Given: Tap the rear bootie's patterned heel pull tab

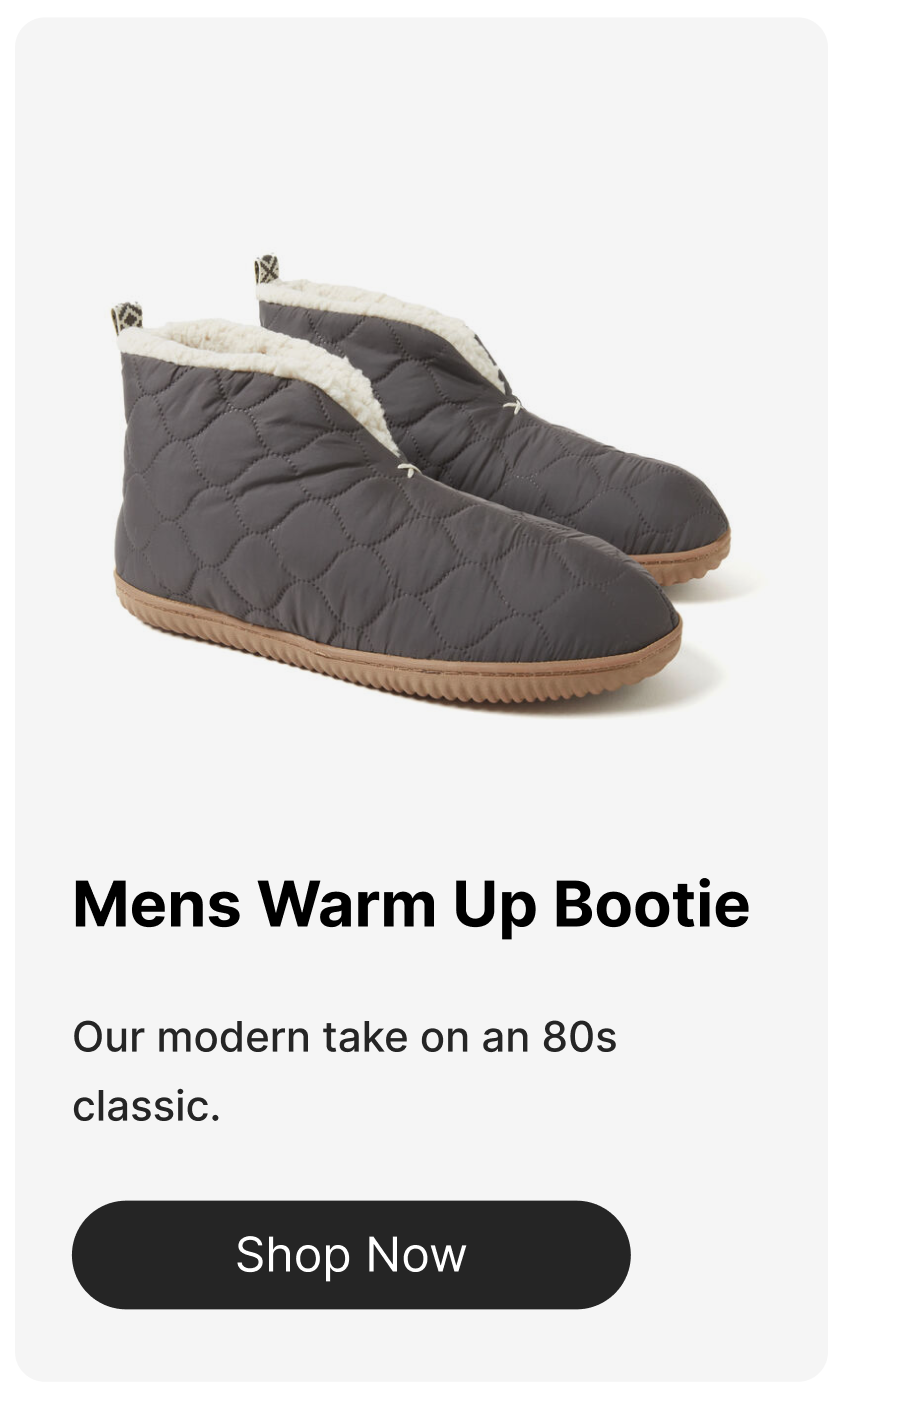Looking at the screenshot, I should 266,269.
